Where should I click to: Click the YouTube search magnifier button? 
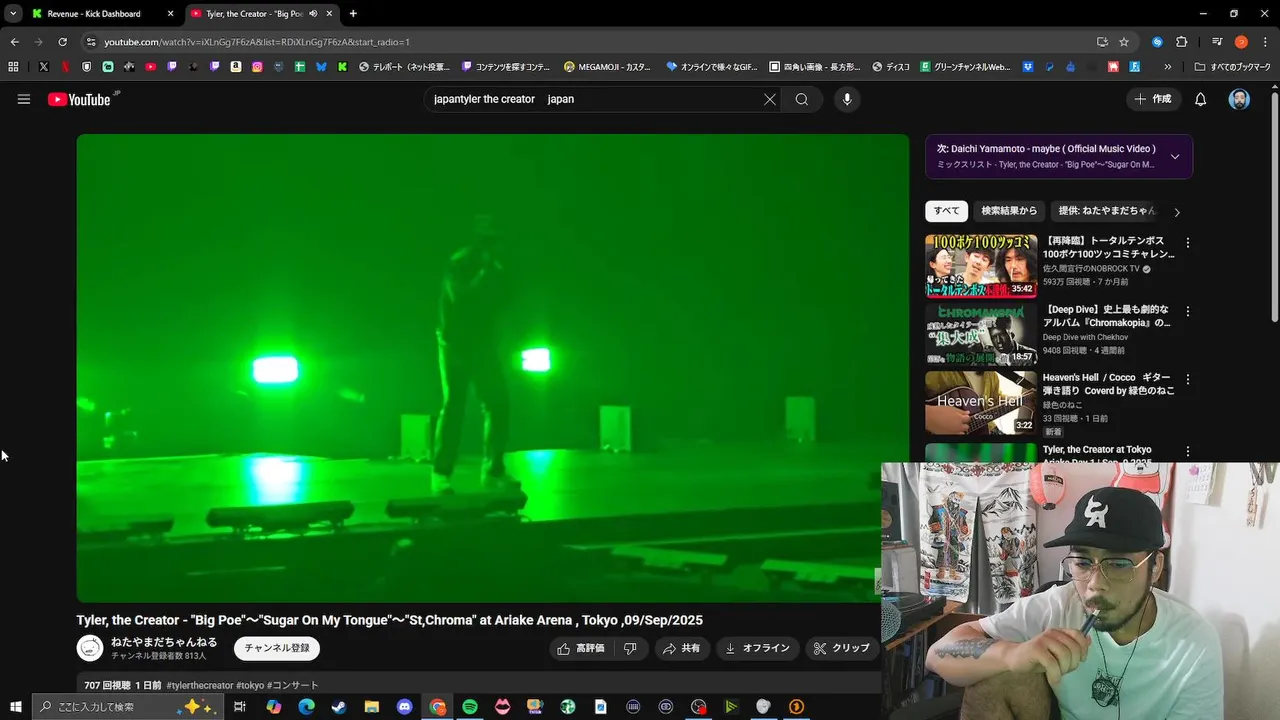click(x=802, y=99)
